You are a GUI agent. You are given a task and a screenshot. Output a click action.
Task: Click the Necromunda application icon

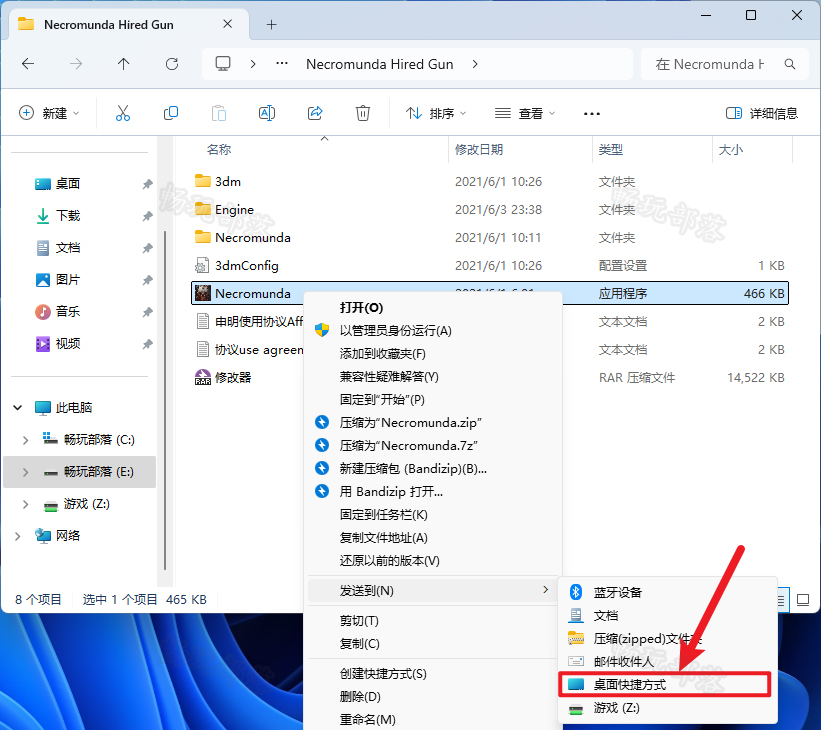(202, 293)
